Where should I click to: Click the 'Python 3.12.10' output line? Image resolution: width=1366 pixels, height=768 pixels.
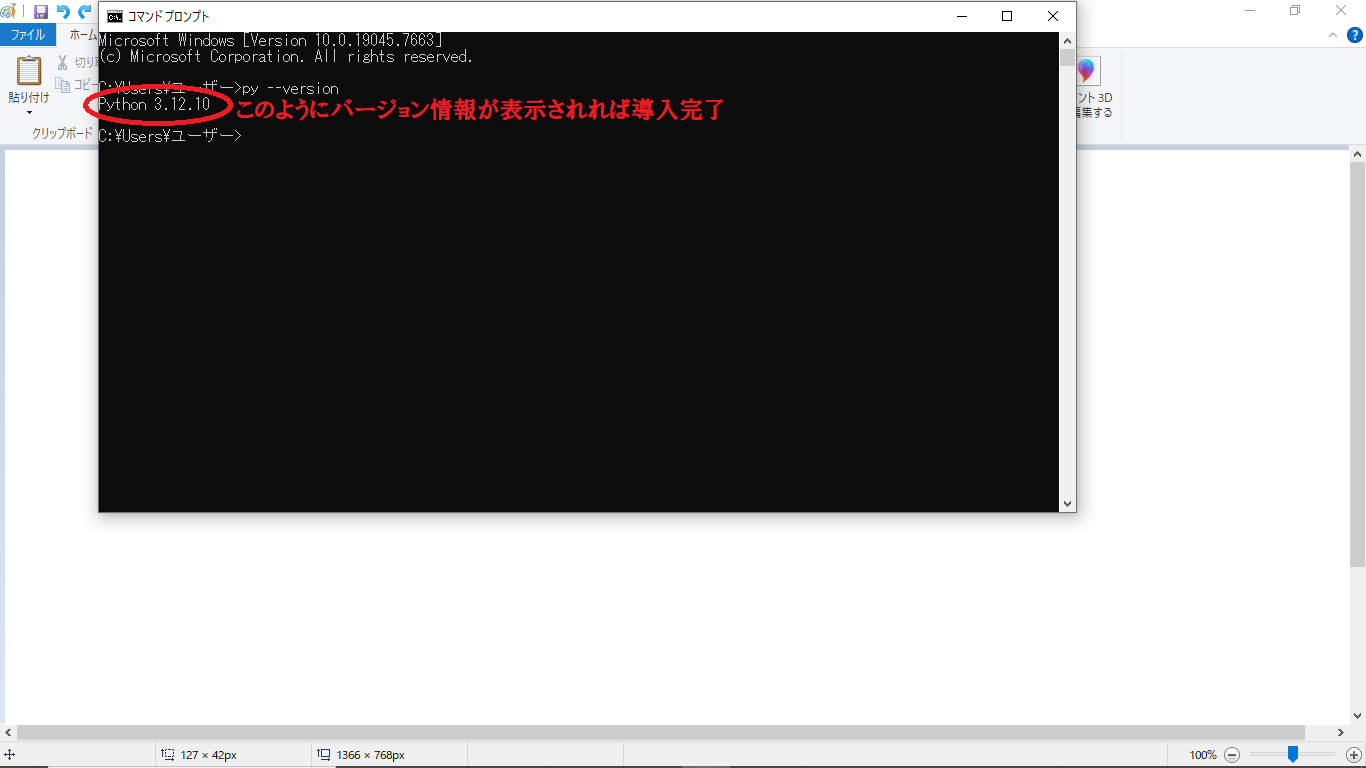[x=155, y=104]
